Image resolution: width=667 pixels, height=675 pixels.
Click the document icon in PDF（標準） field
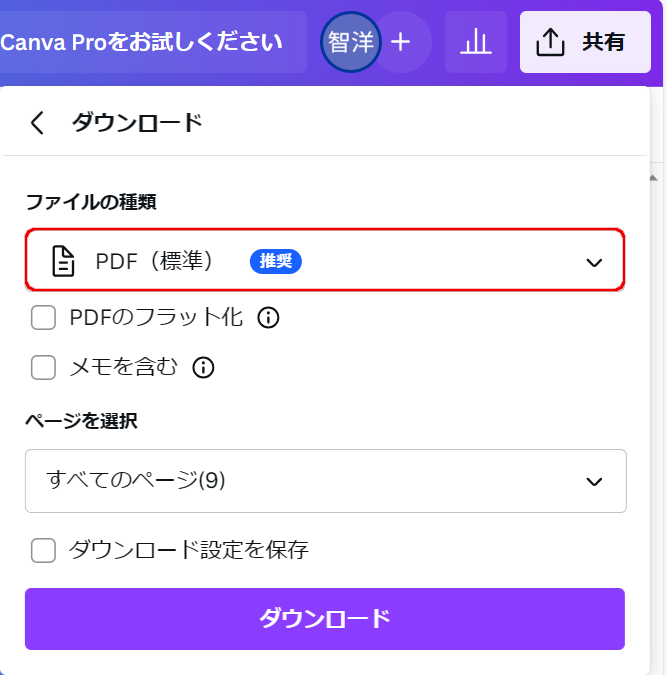click(63, 261)
